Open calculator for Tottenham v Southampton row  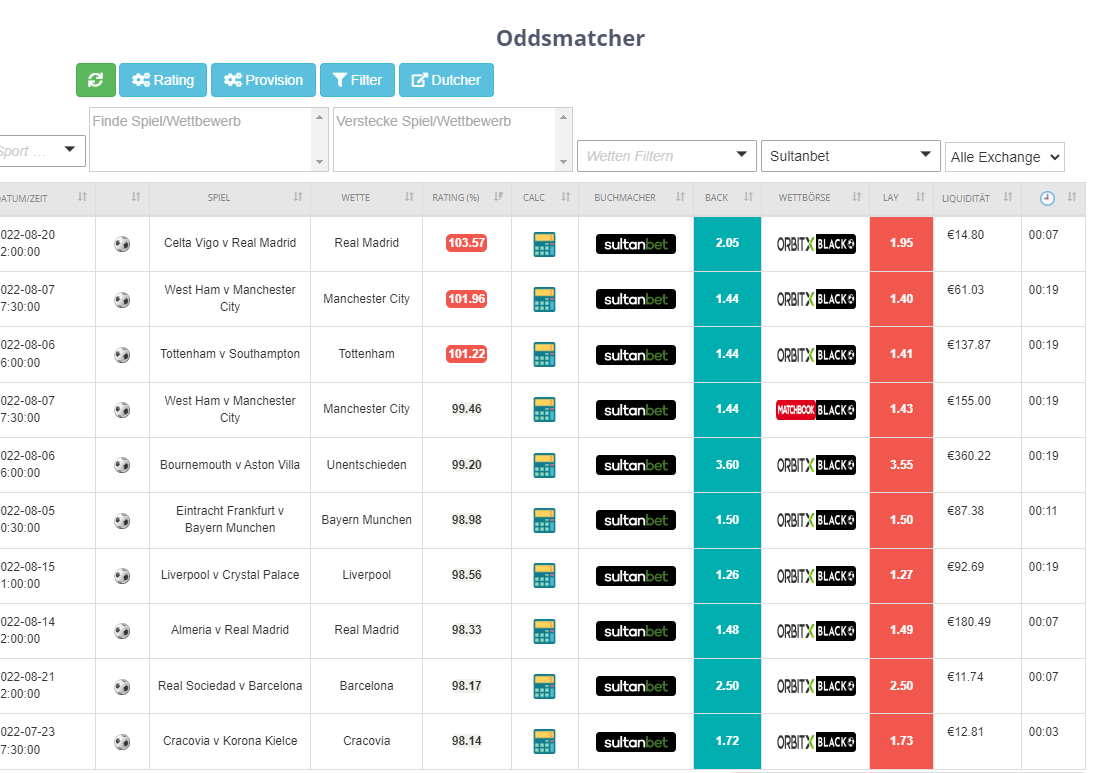pyautogui.click(x=544, y=354)
